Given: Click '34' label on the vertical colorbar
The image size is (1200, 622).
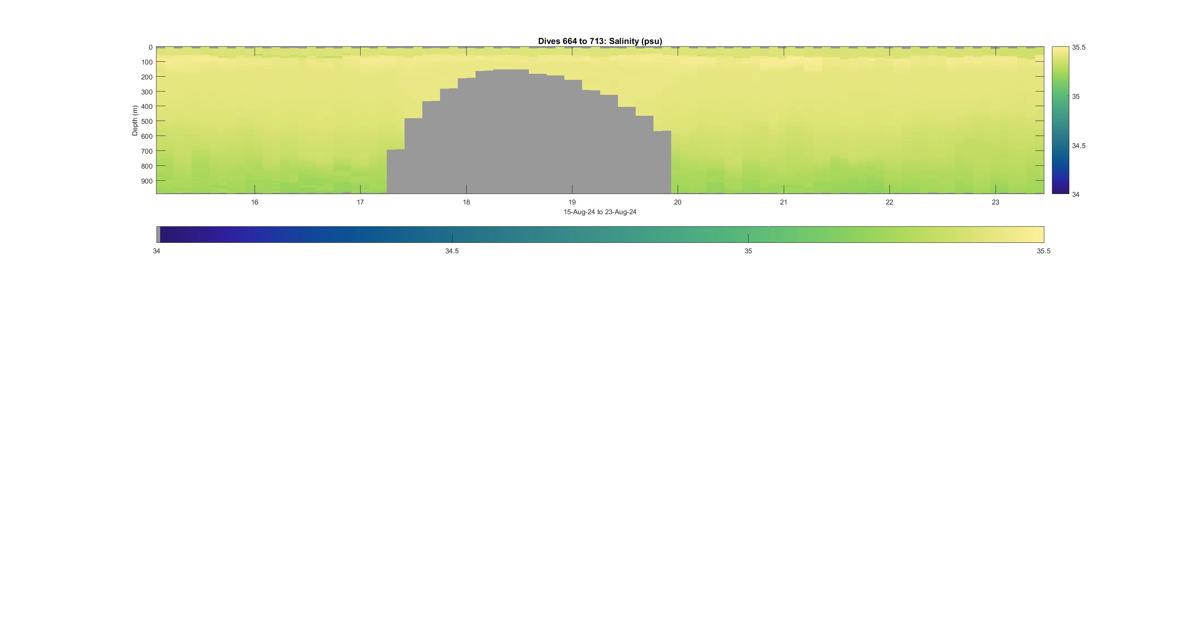Looking at the screenshot, I should click(x=1076, y=194).
